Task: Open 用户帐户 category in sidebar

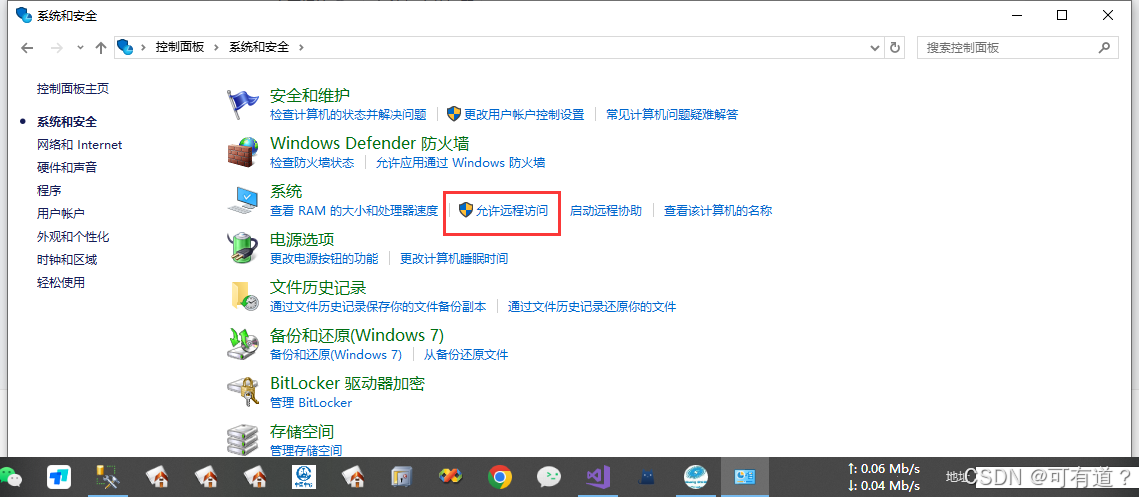Action: (x=61, y=214)
